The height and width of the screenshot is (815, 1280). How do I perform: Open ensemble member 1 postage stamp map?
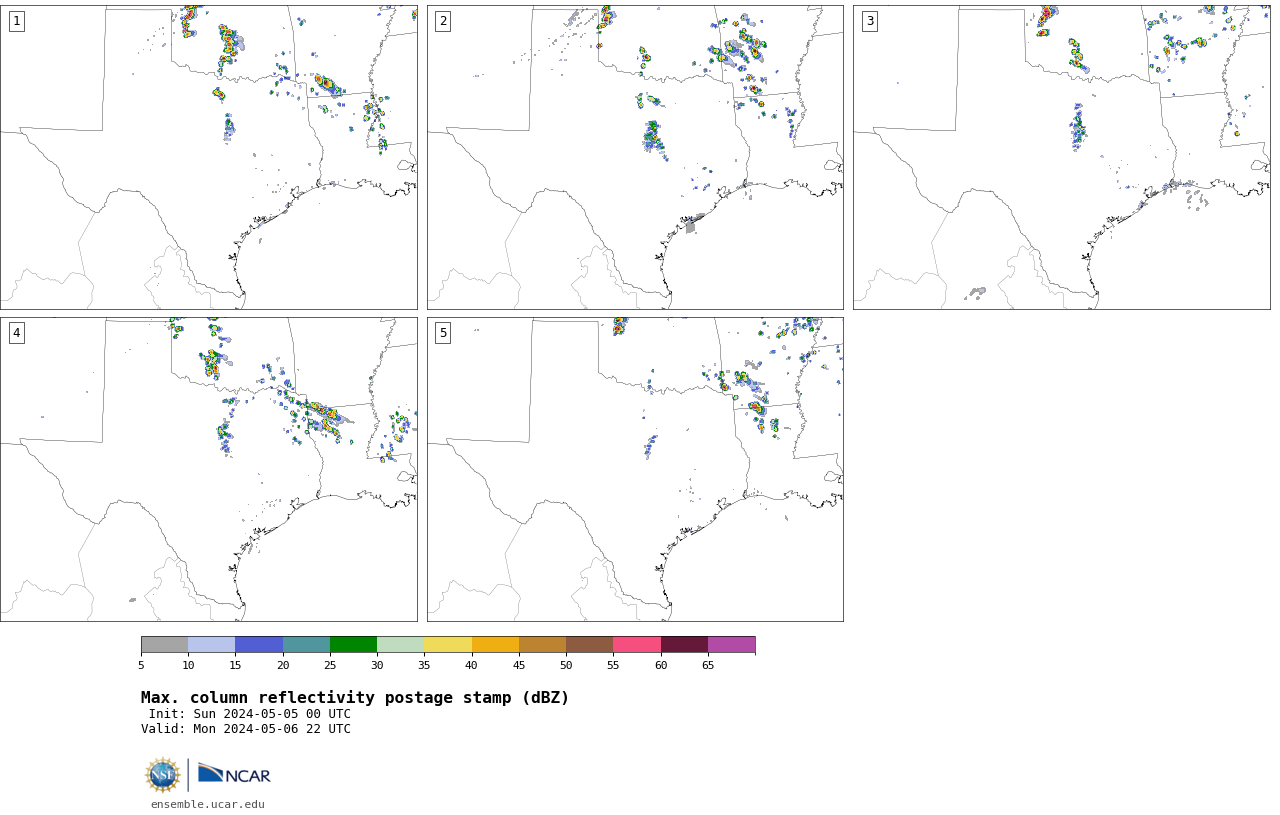[x=208, y=157]
